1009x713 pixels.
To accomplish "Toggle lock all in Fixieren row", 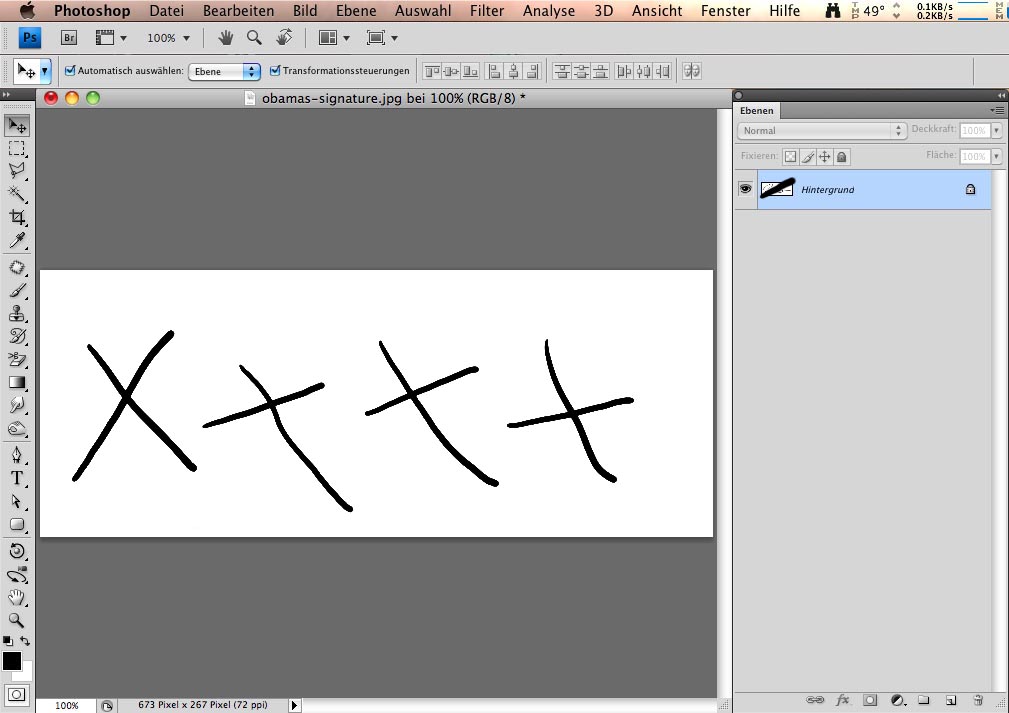I will (x=842, y=156).
